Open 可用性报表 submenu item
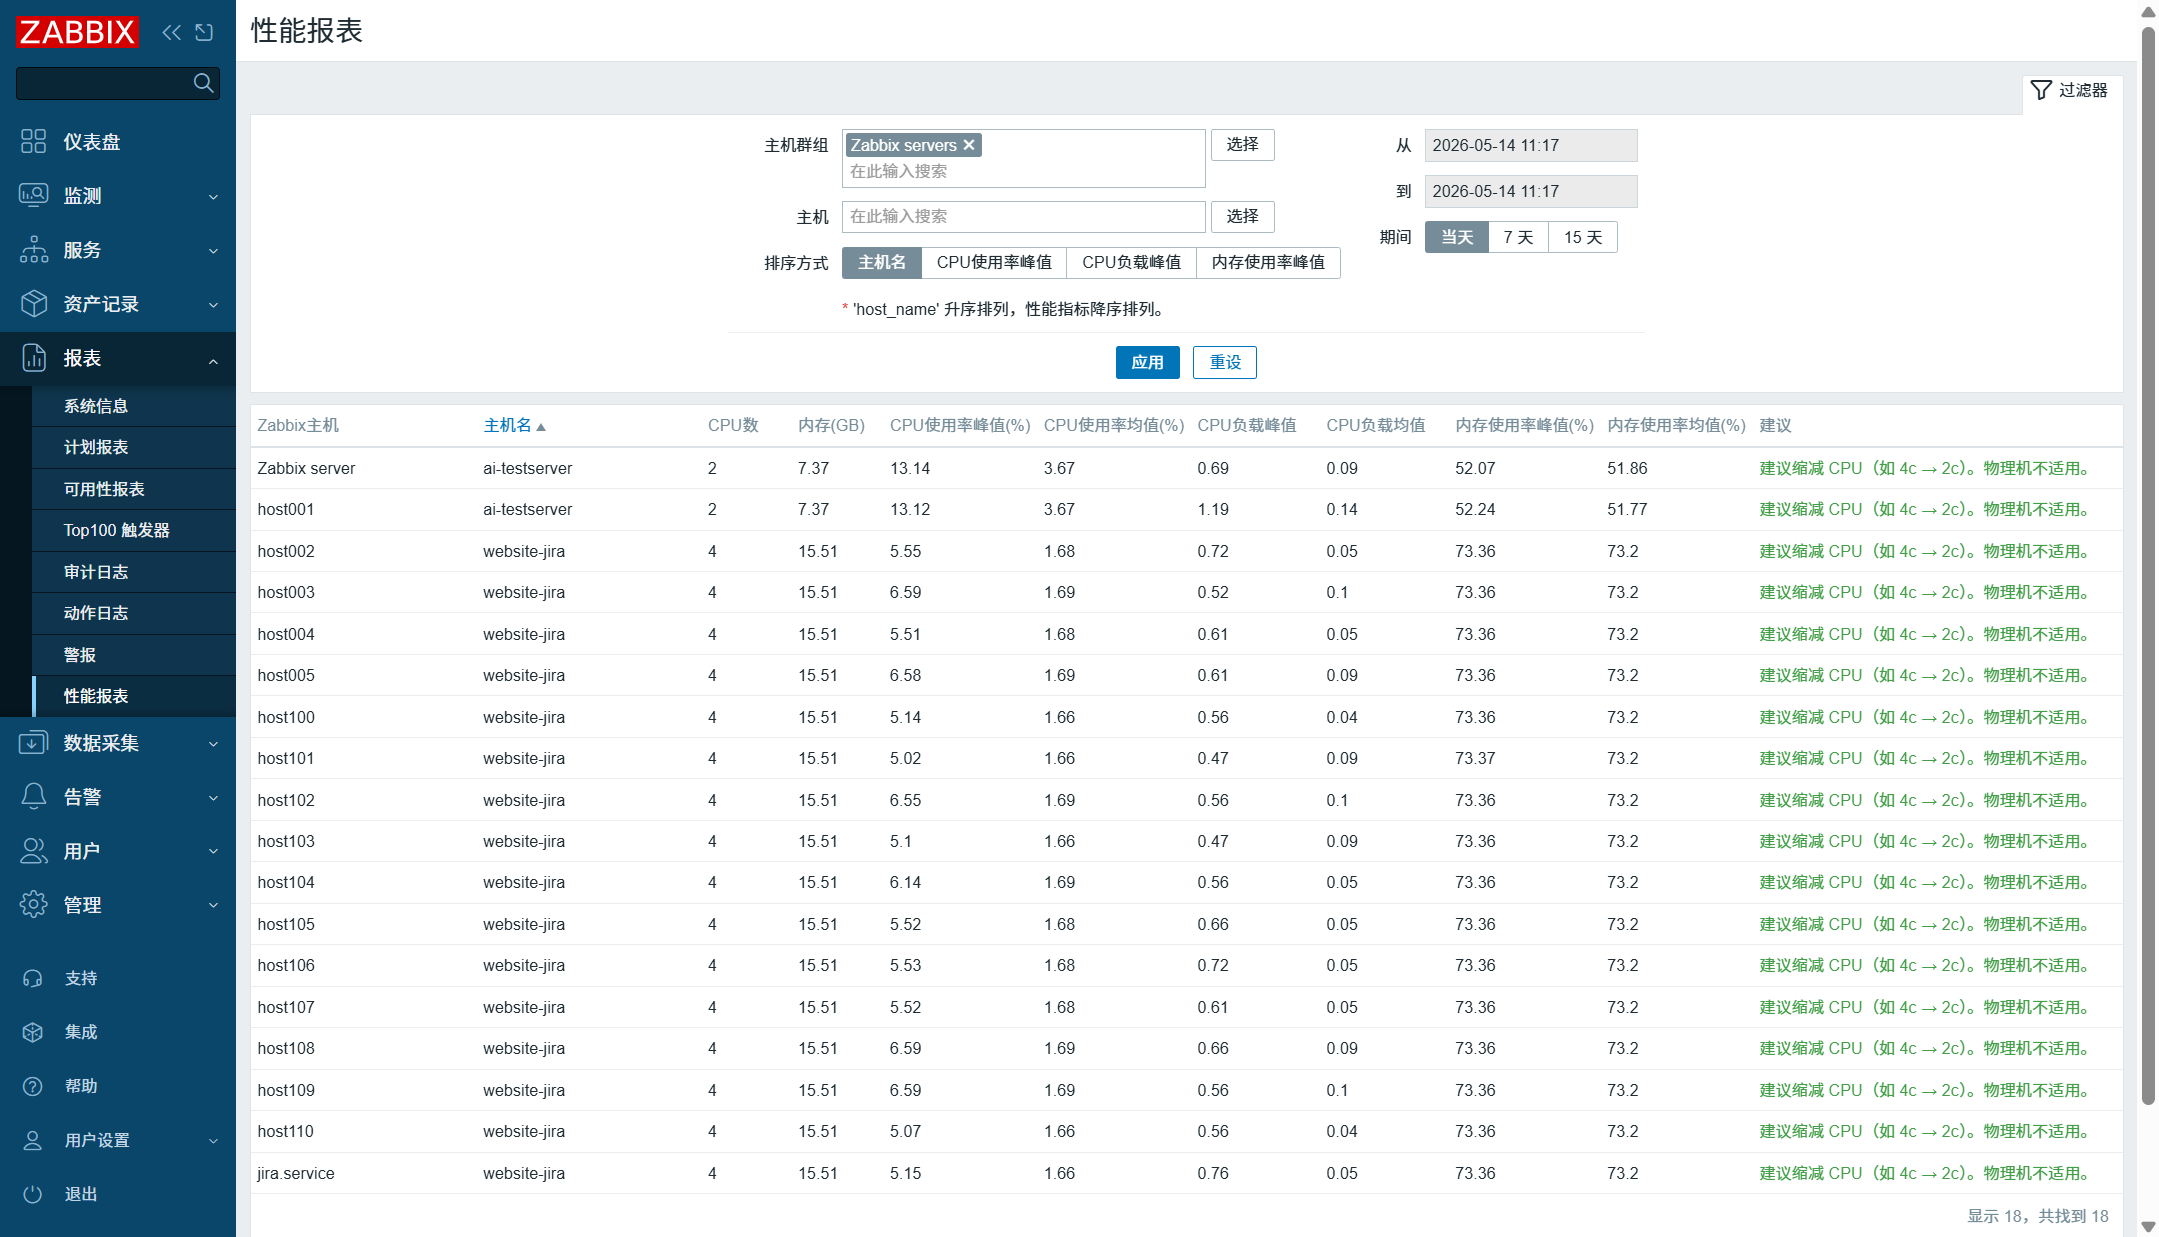The width and height of the screenshot is (2159, 1237). (x=134, y=489)
